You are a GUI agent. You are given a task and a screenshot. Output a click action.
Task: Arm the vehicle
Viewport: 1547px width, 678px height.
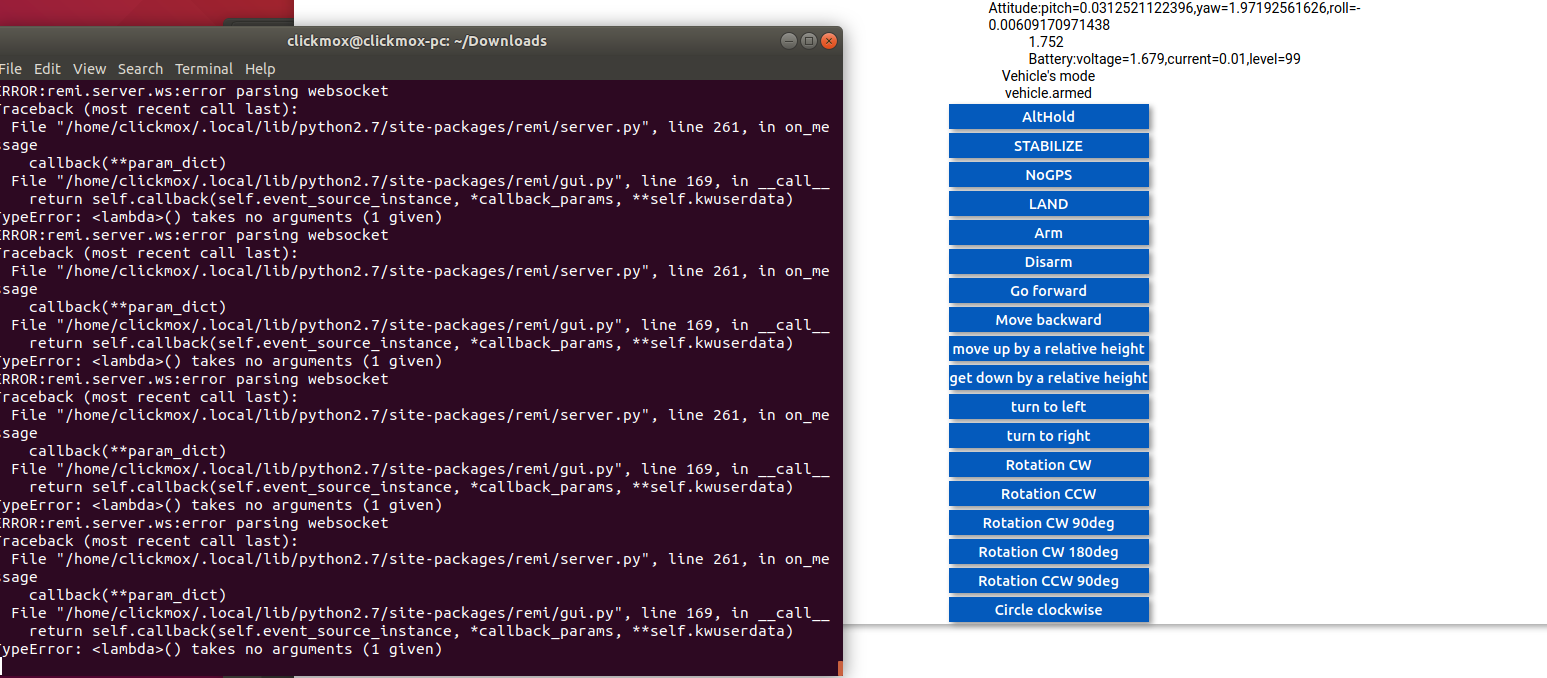pyautogui.click(x=1048, y=232)
